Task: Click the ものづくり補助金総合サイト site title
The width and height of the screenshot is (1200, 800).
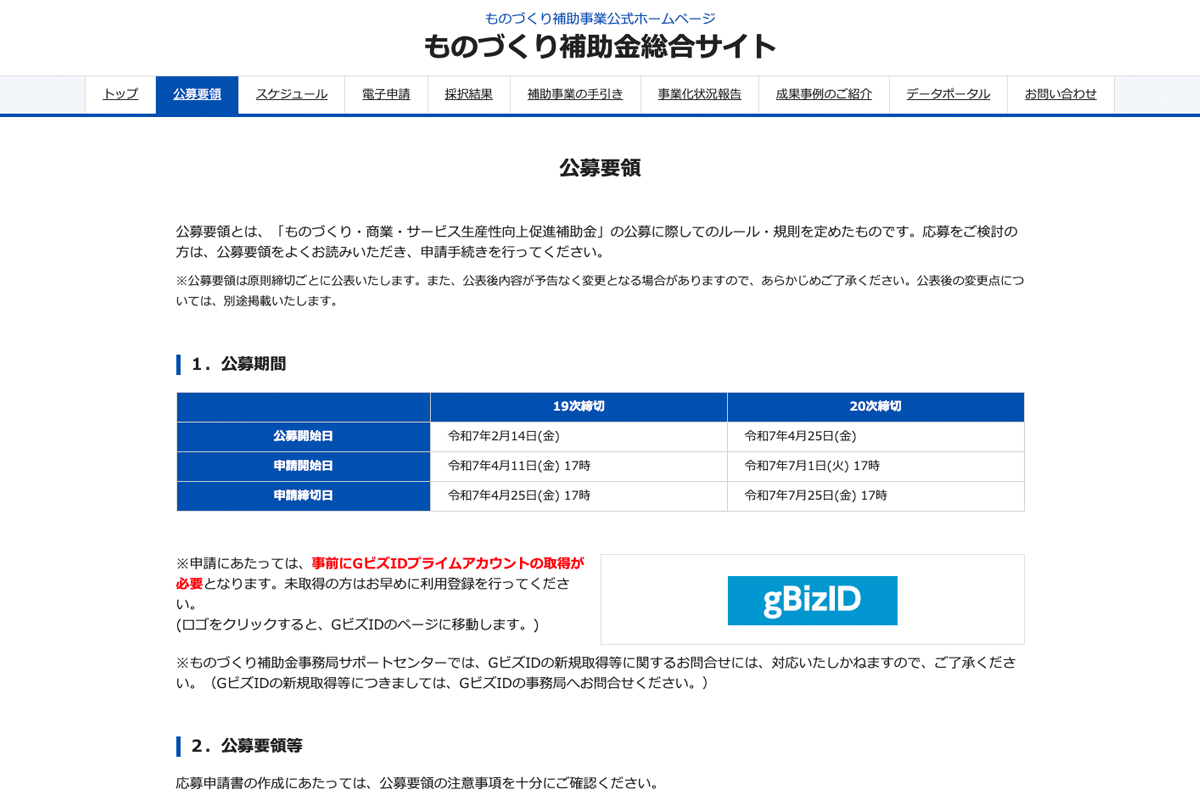Action: tap(600, 46)
